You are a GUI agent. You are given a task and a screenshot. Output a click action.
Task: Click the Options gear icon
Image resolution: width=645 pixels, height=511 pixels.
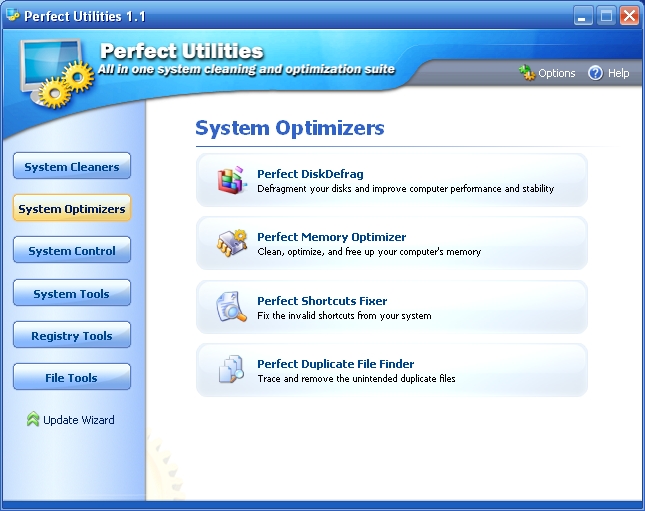tap(527, 73)
